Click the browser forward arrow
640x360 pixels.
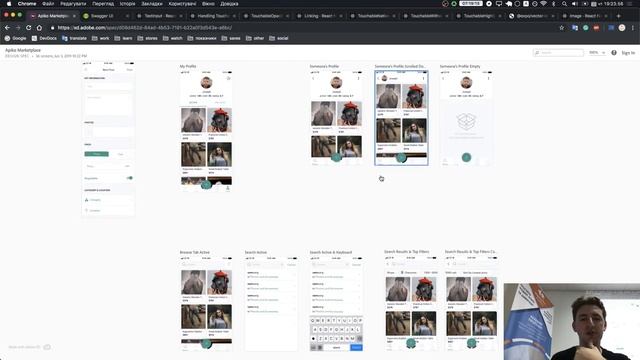pyautogui.click(x=18, y=28)
